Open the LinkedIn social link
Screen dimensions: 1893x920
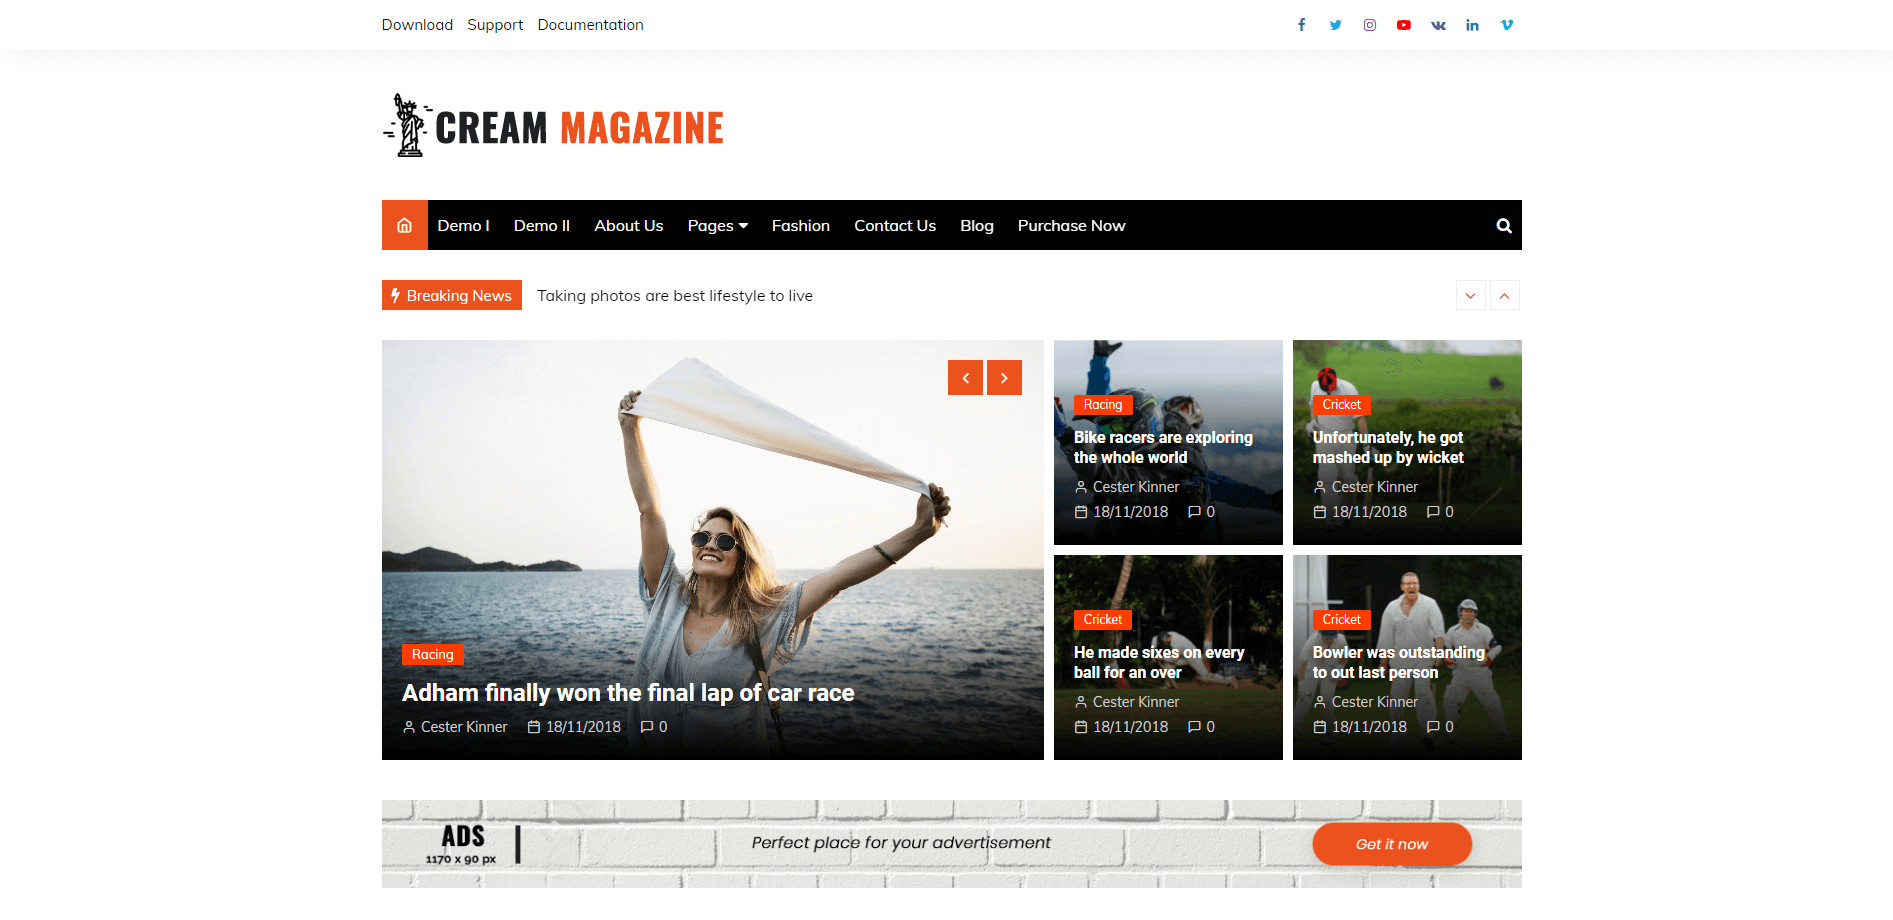[x=1472, y=25]
